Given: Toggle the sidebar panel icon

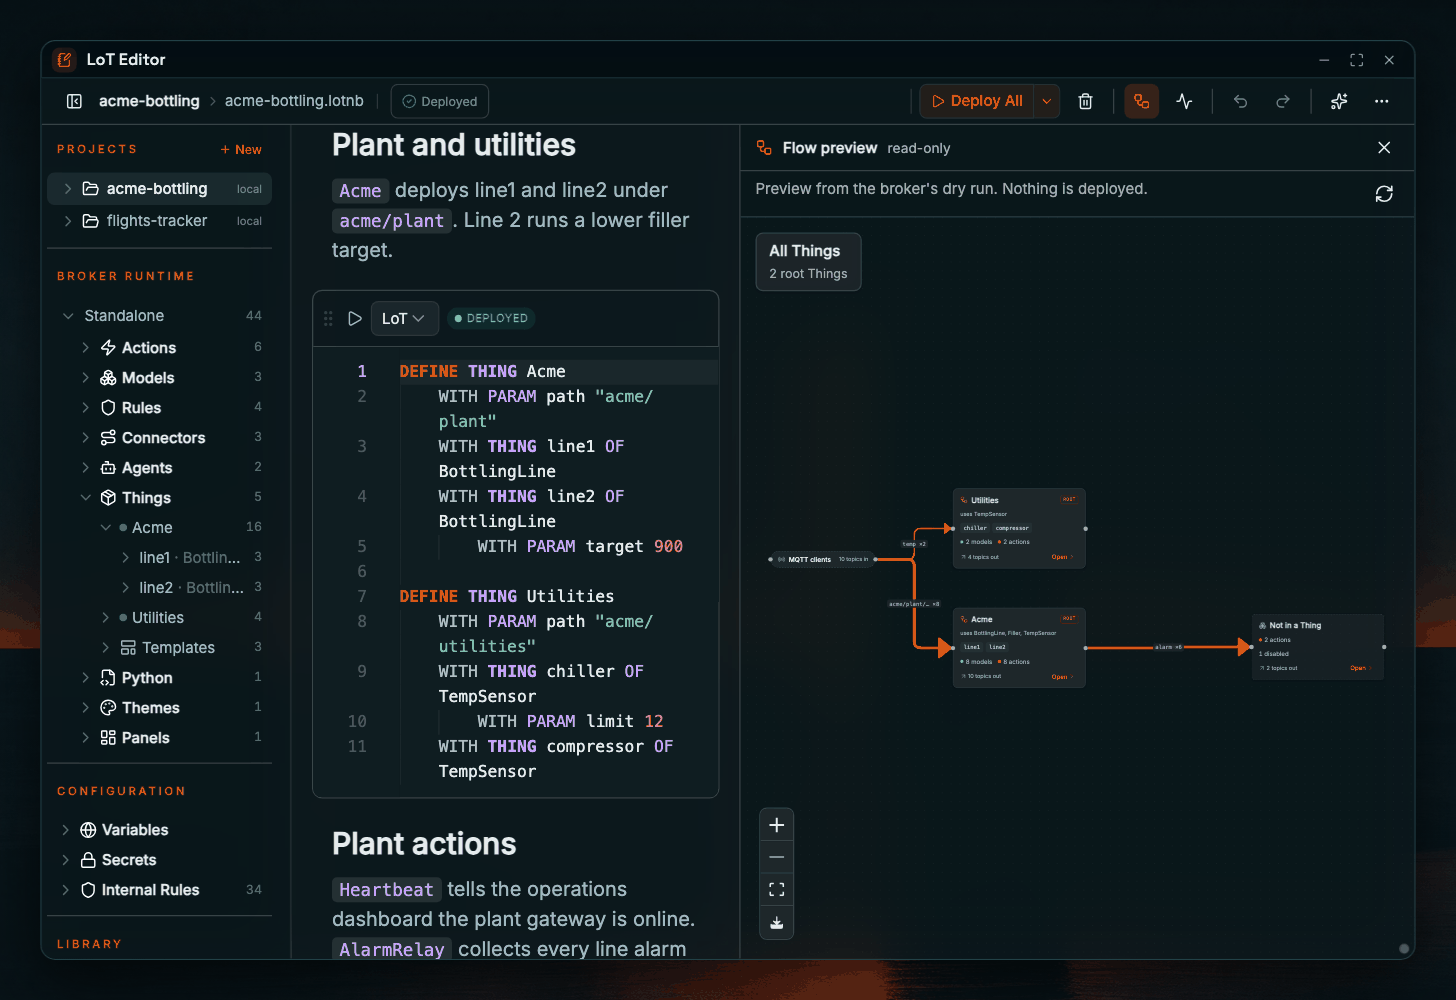Looking at the screenshot, I should pos(74,101).
